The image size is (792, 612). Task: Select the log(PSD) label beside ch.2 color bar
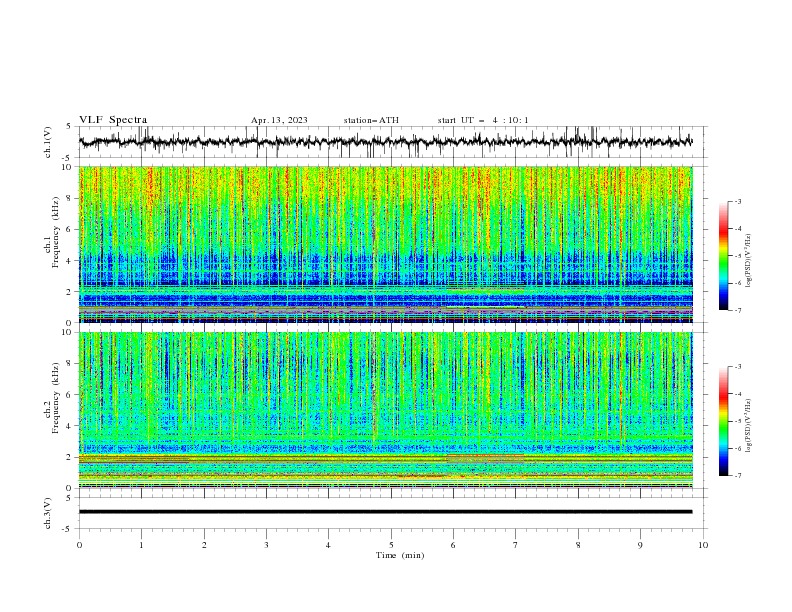pyautogui.click(x=749, y=426)
